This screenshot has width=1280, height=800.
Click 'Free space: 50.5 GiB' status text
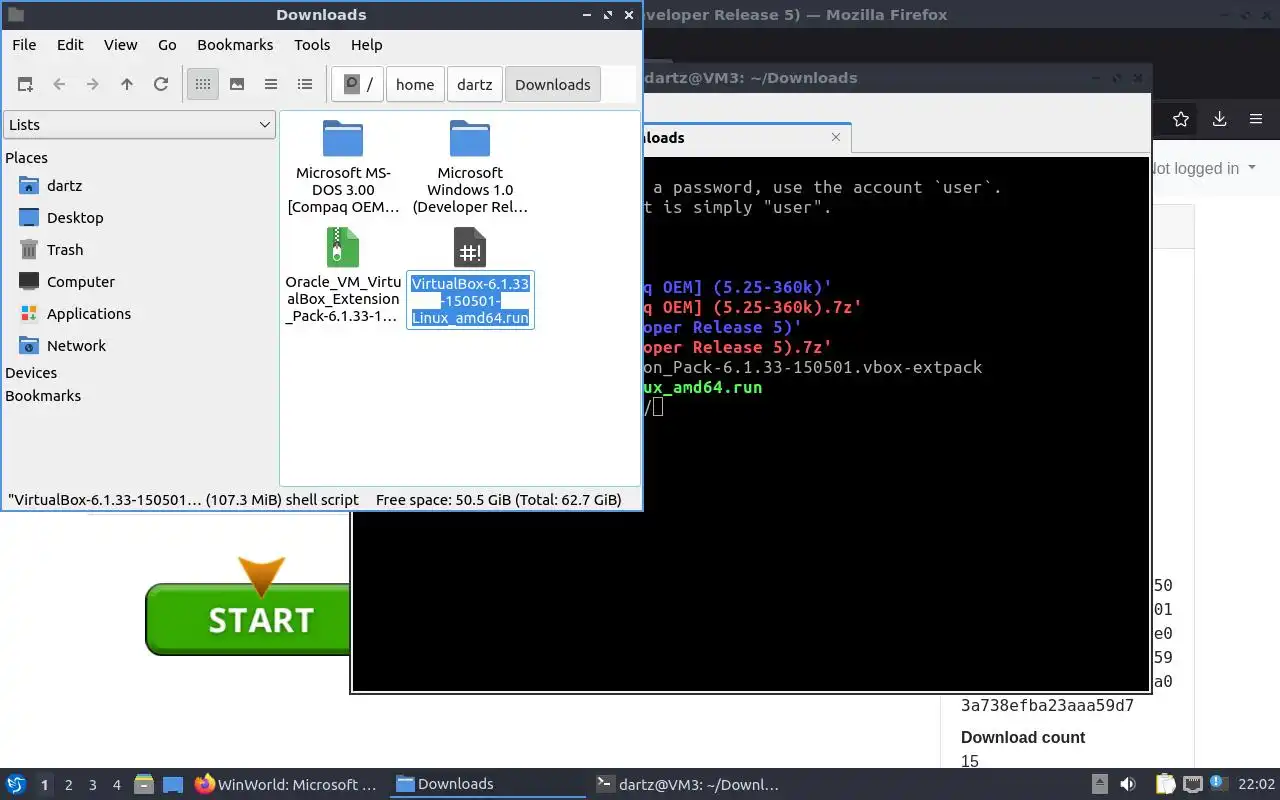(x=499, y=500)
